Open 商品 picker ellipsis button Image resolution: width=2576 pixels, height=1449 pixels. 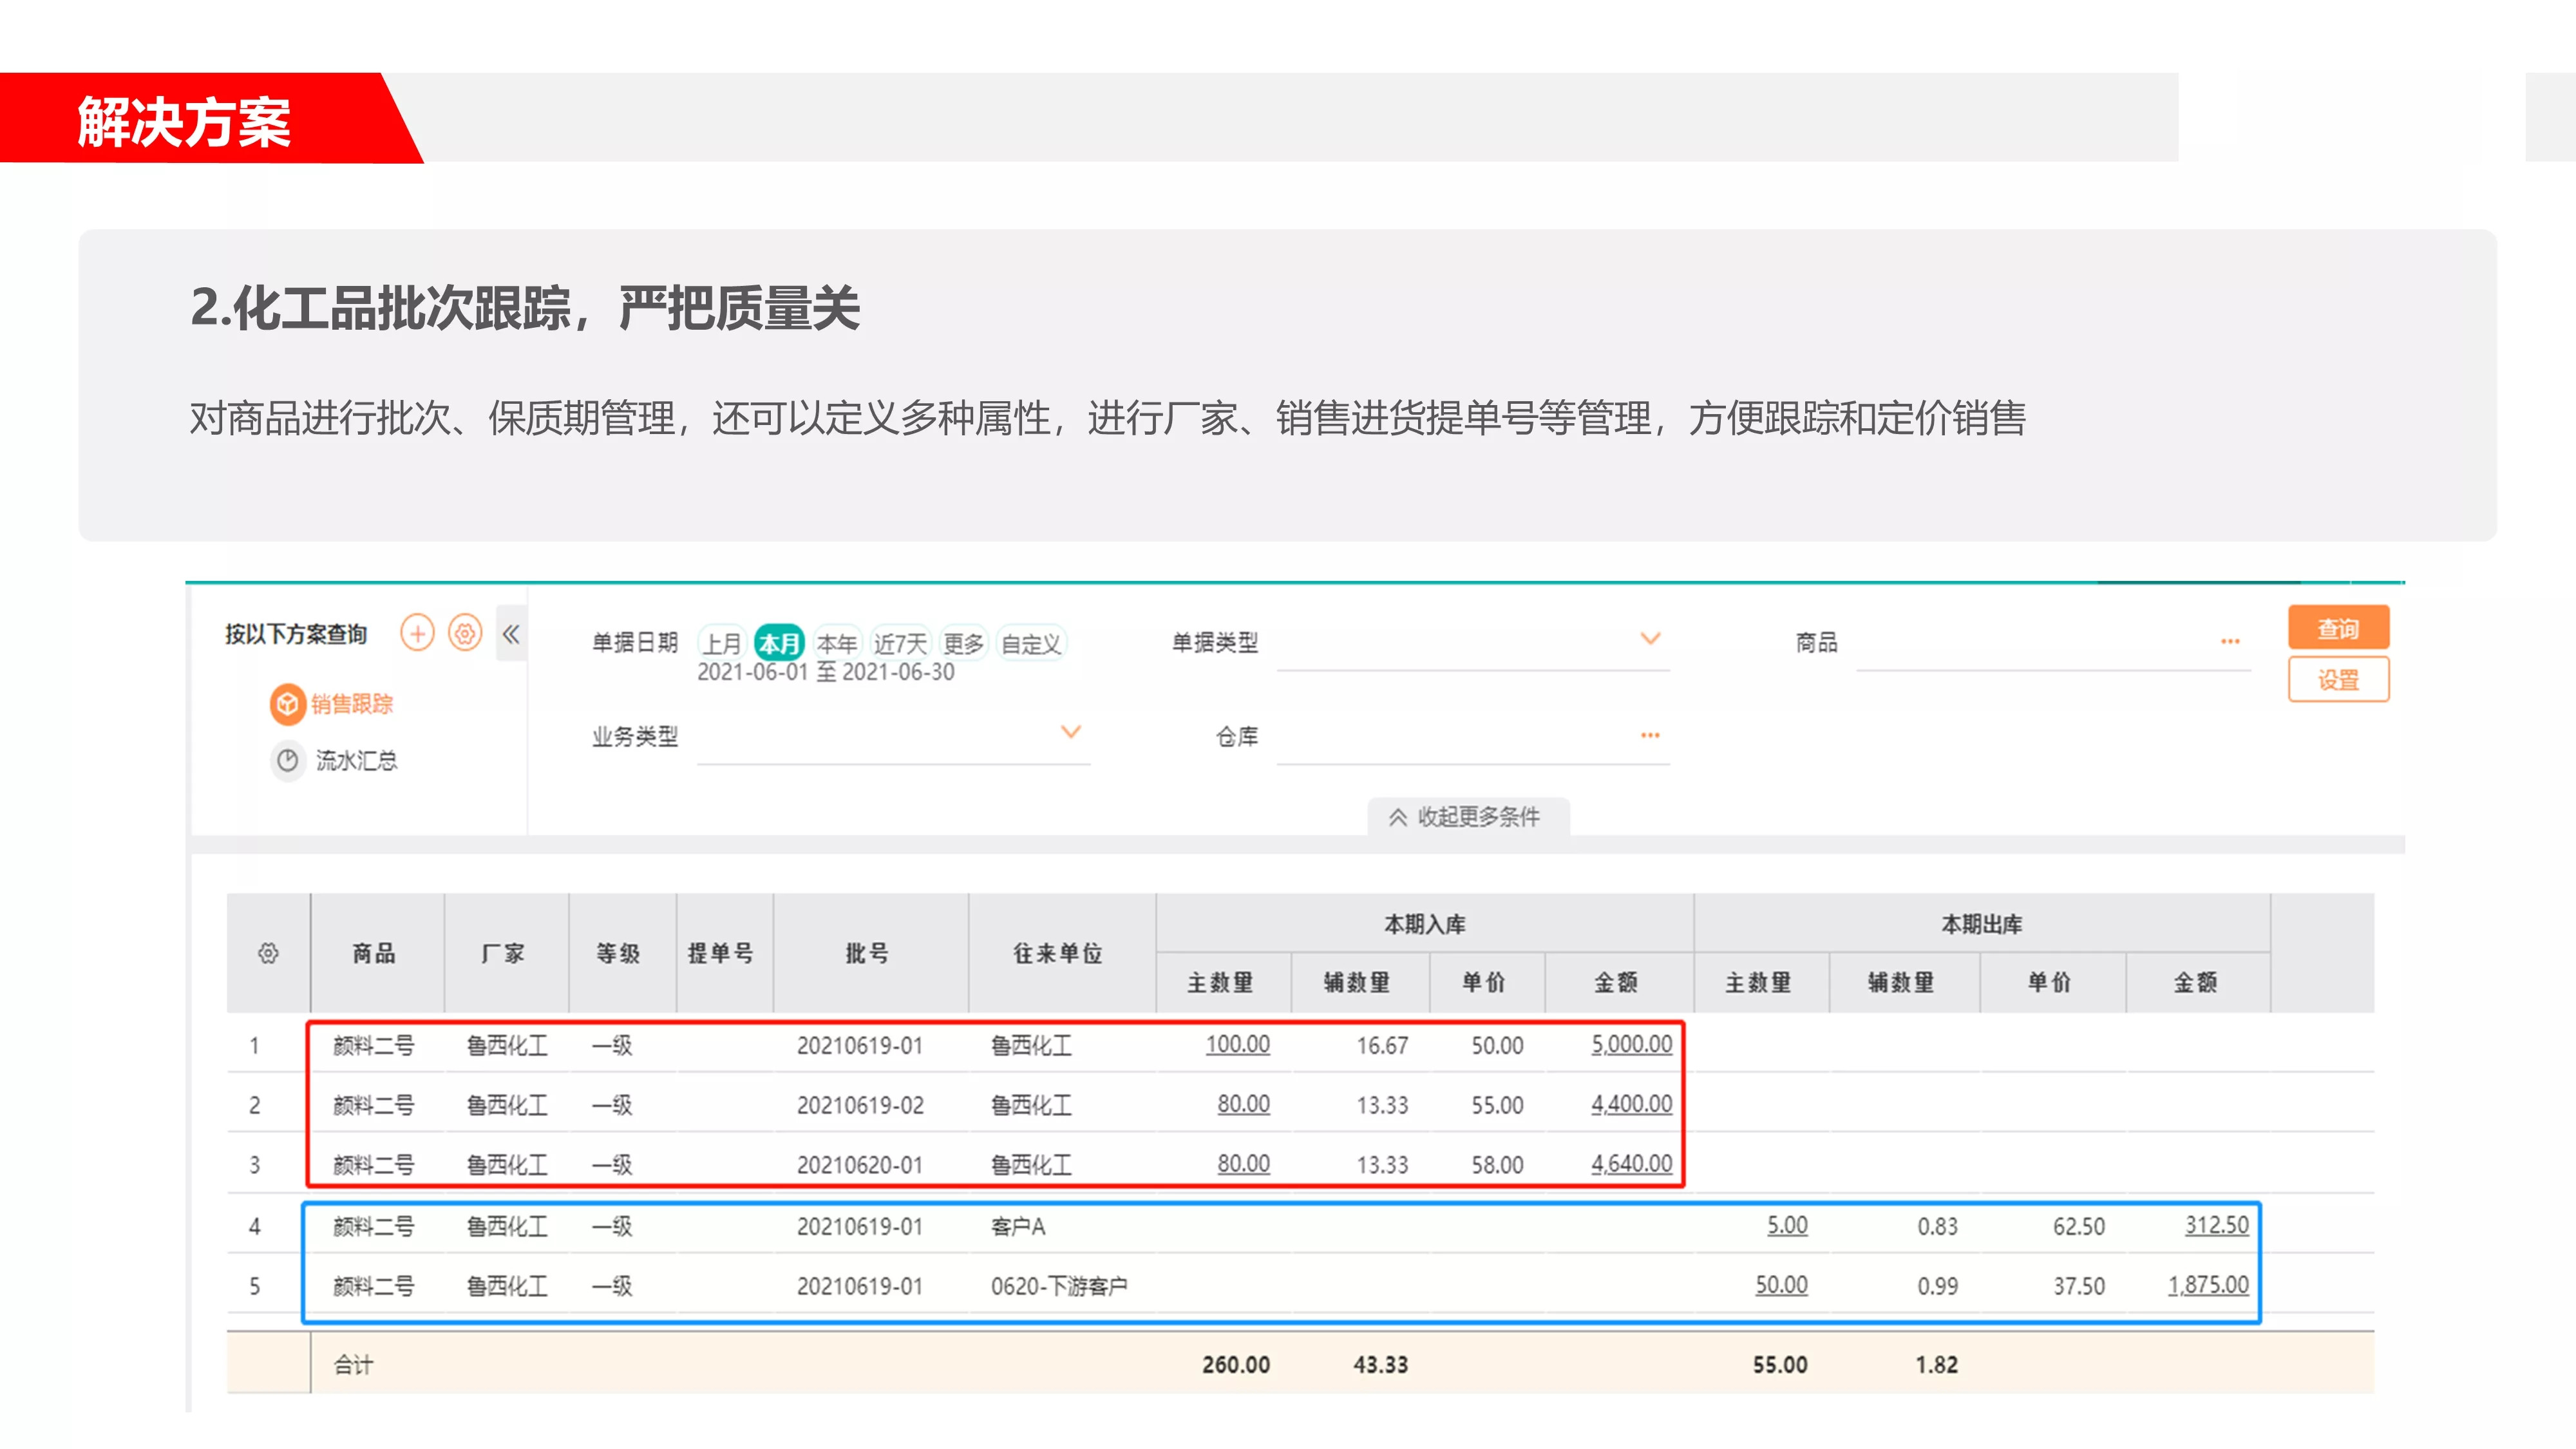(2230, 641)
